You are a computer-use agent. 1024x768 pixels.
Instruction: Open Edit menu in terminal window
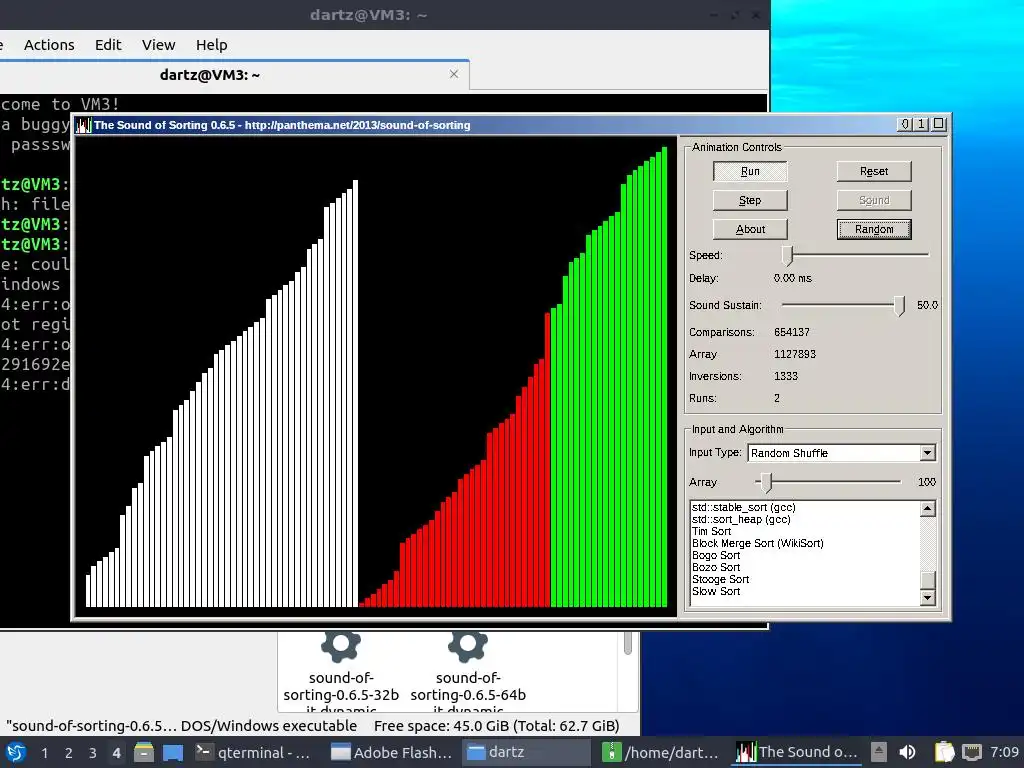pos(108,44)
